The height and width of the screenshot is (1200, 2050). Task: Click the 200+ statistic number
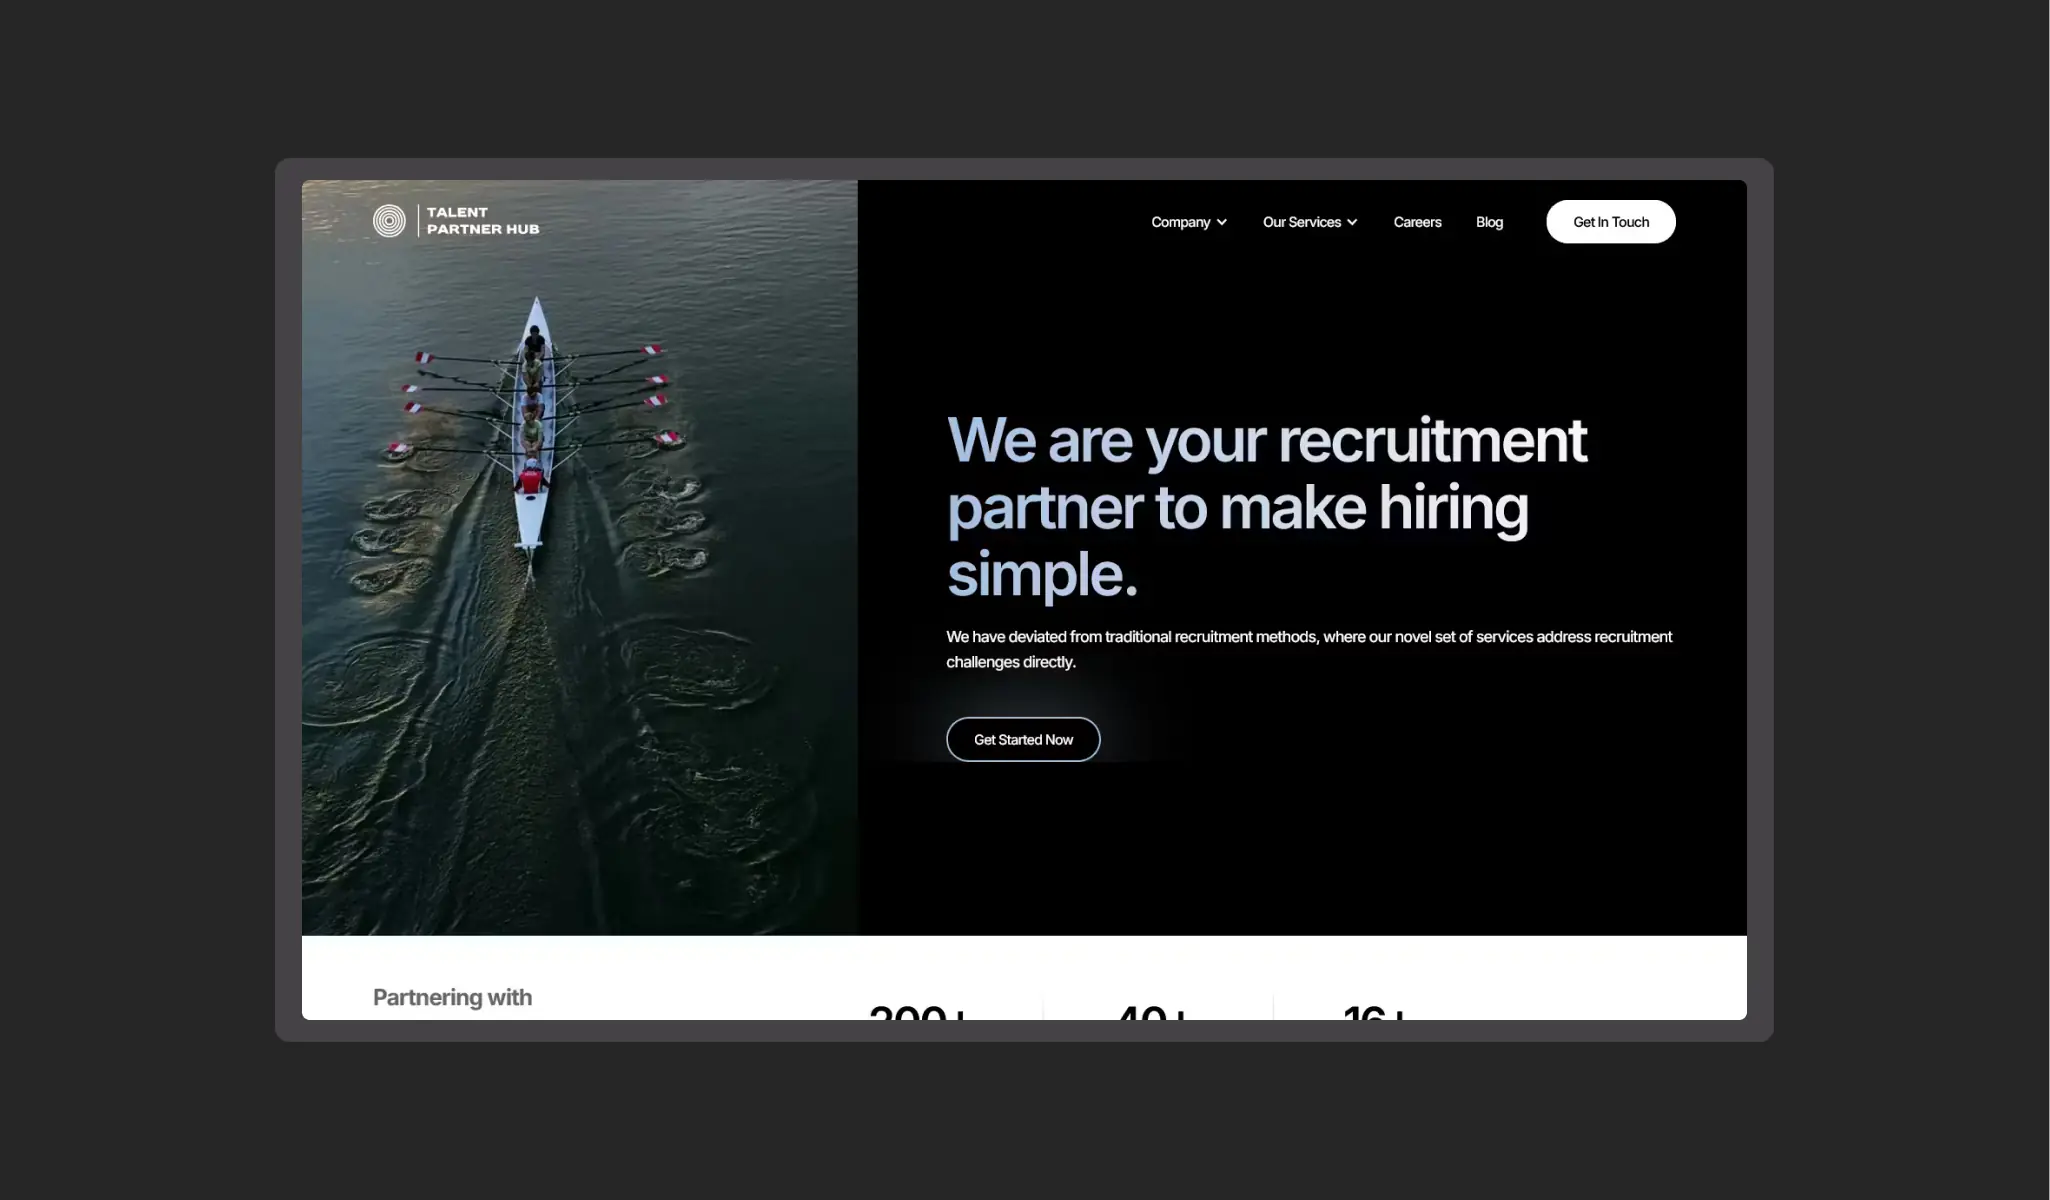(918, 1012)
